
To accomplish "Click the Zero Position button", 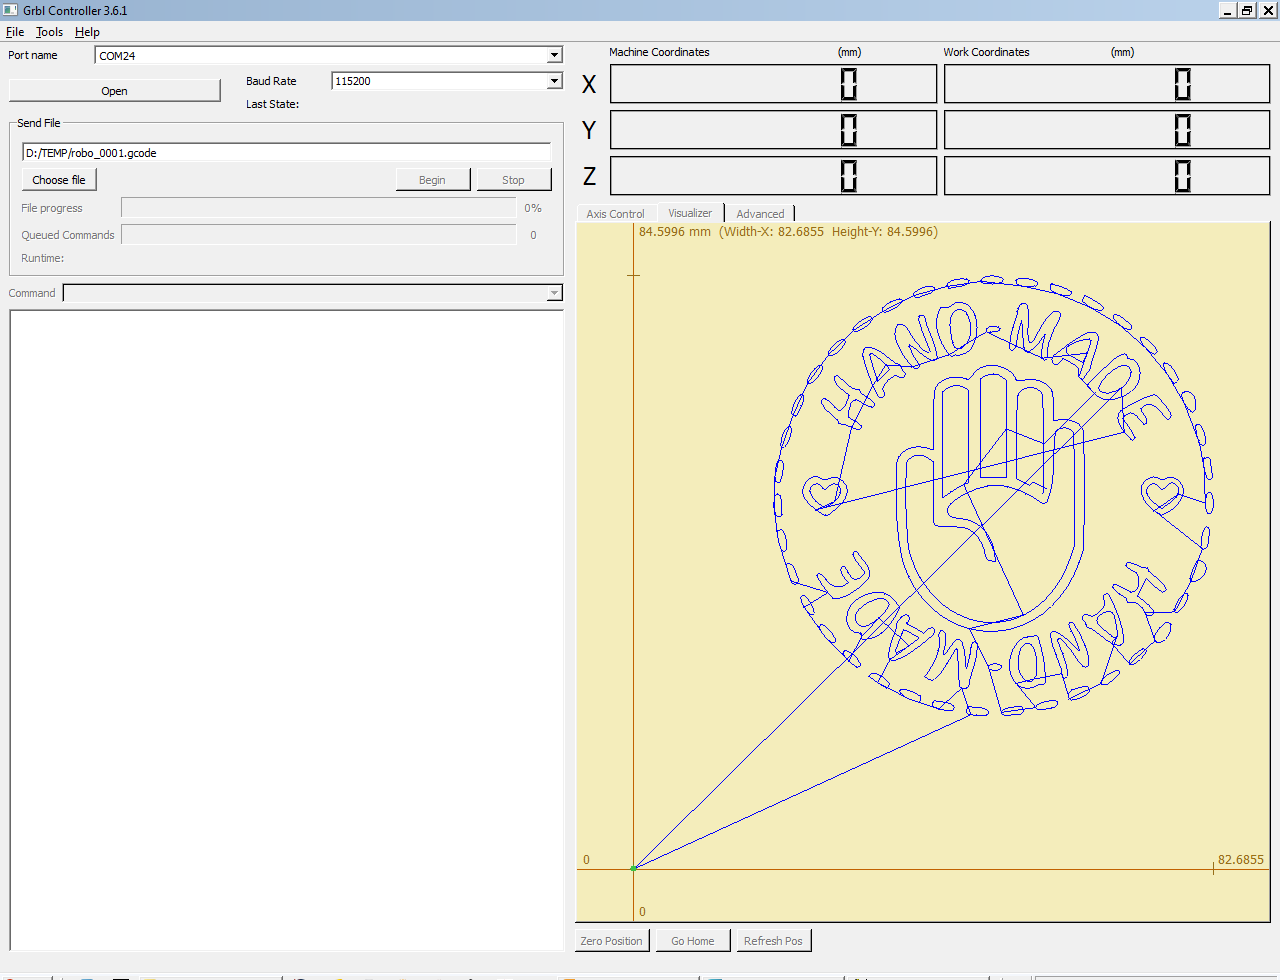I will coord(612,941).
